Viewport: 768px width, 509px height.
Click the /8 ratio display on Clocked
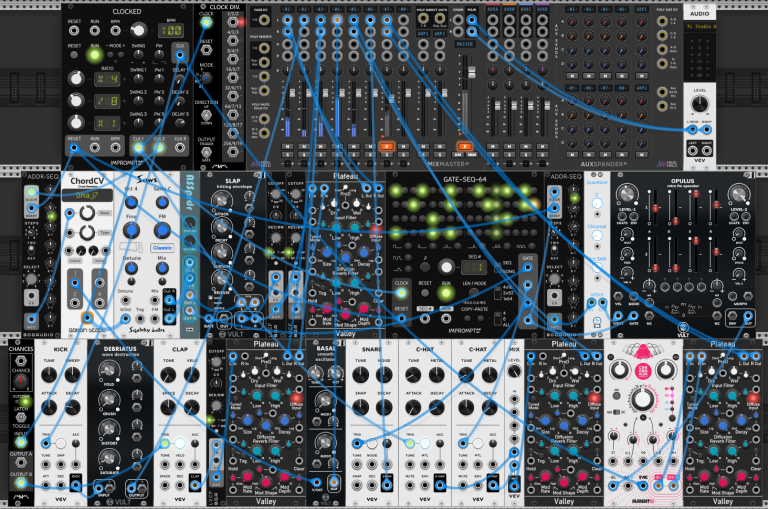point(107,101)
